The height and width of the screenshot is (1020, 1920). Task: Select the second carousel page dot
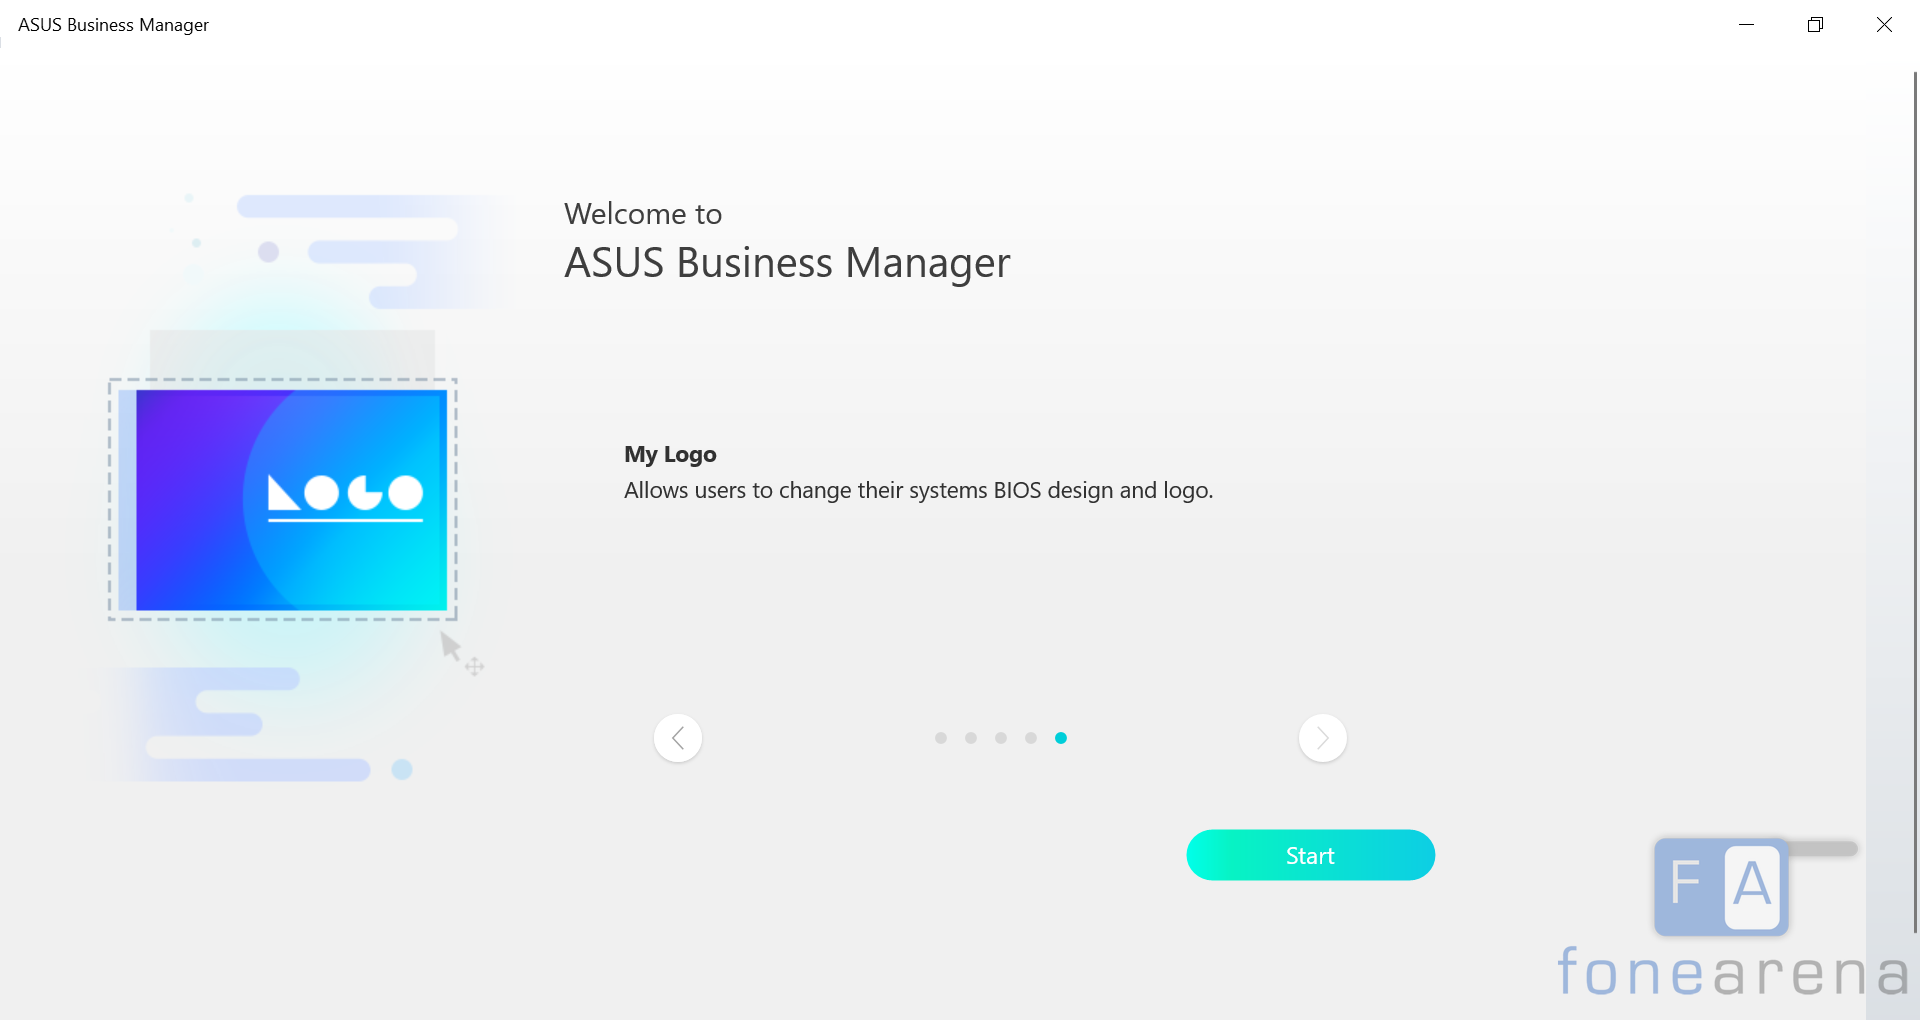click(x=971, y=738)
